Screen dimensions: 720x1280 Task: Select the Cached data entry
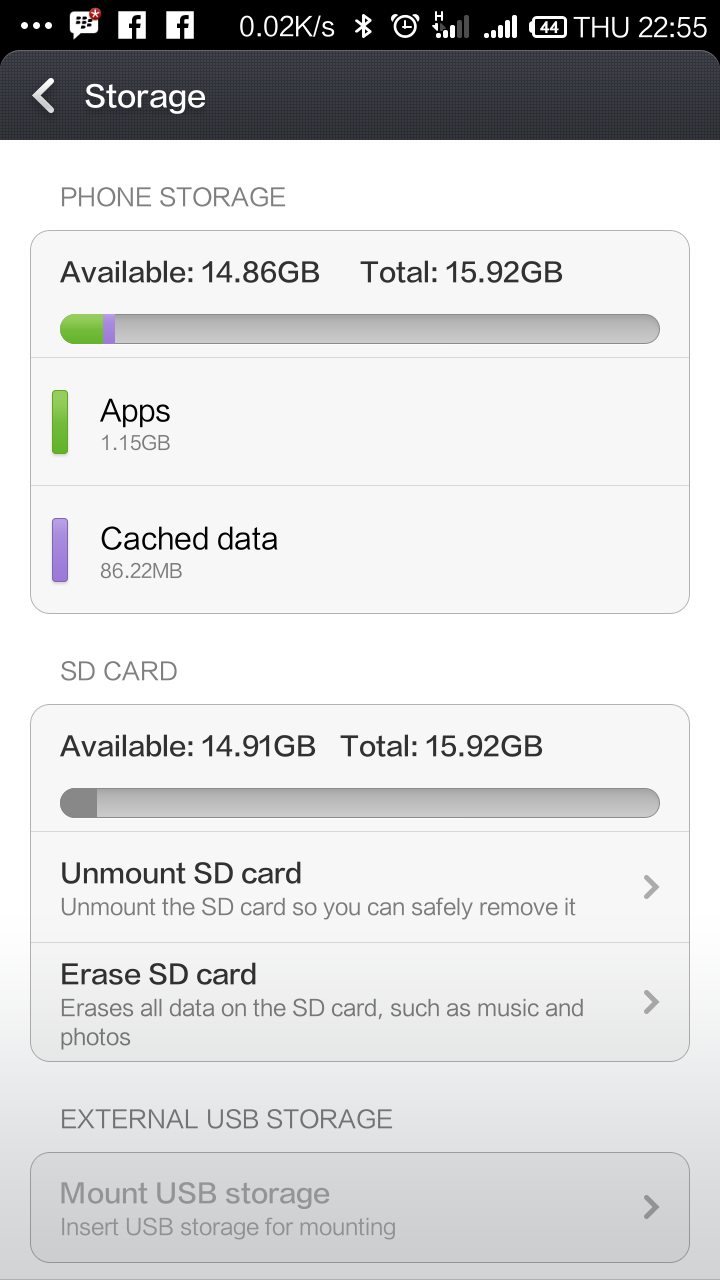[360, 549]
